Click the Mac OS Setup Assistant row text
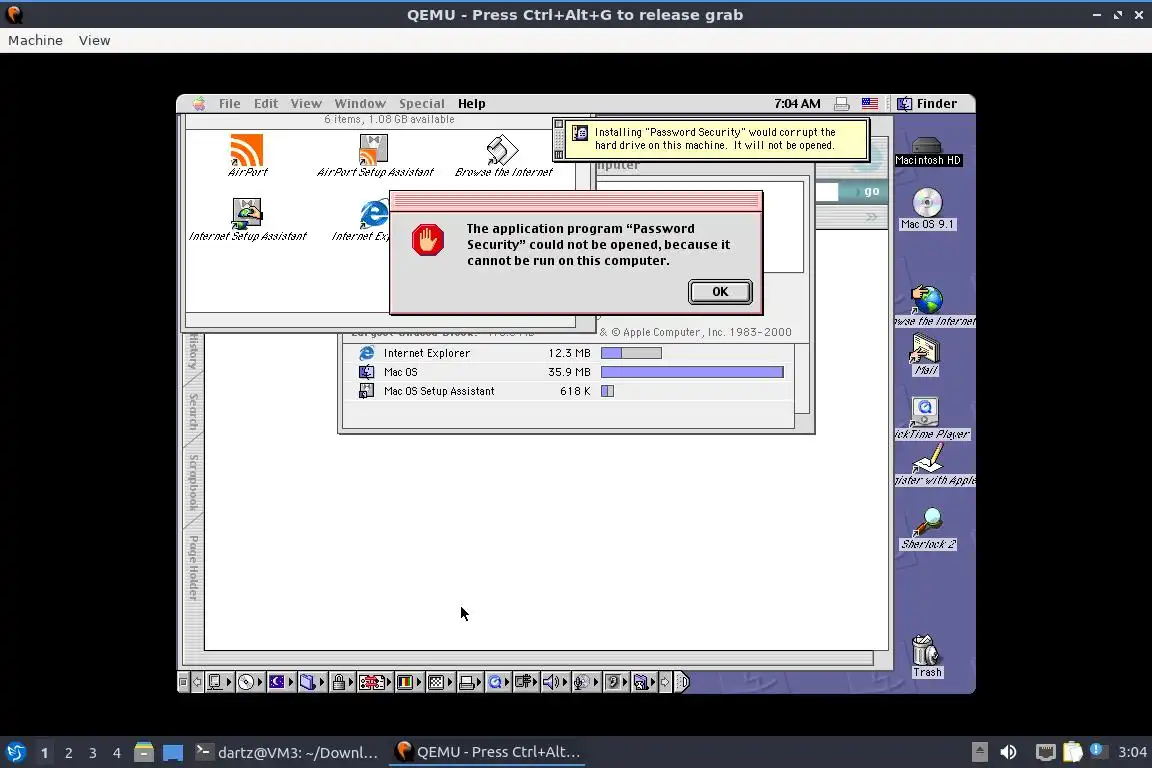Viewport: 1152px width, 768px height. click(439, 391)
